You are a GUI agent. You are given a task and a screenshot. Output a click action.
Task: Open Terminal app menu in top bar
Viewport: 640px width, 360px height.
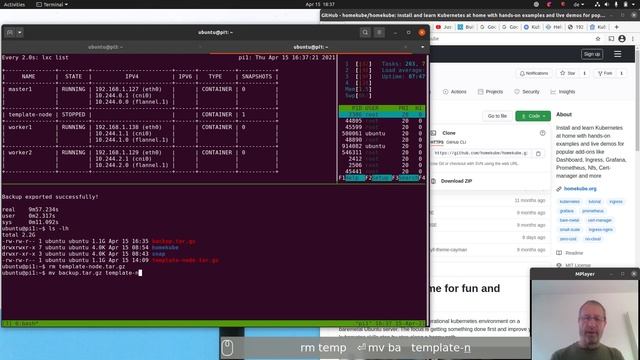[52, 4]
